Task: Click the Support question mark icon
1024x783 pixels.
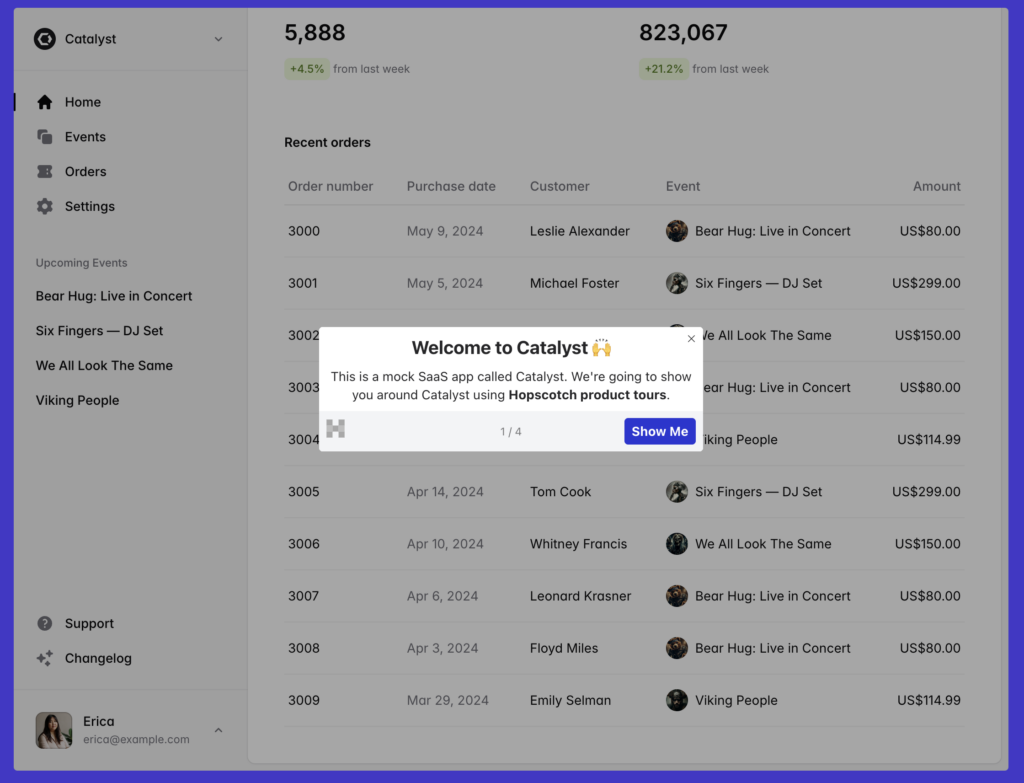Action: [44, 624]
